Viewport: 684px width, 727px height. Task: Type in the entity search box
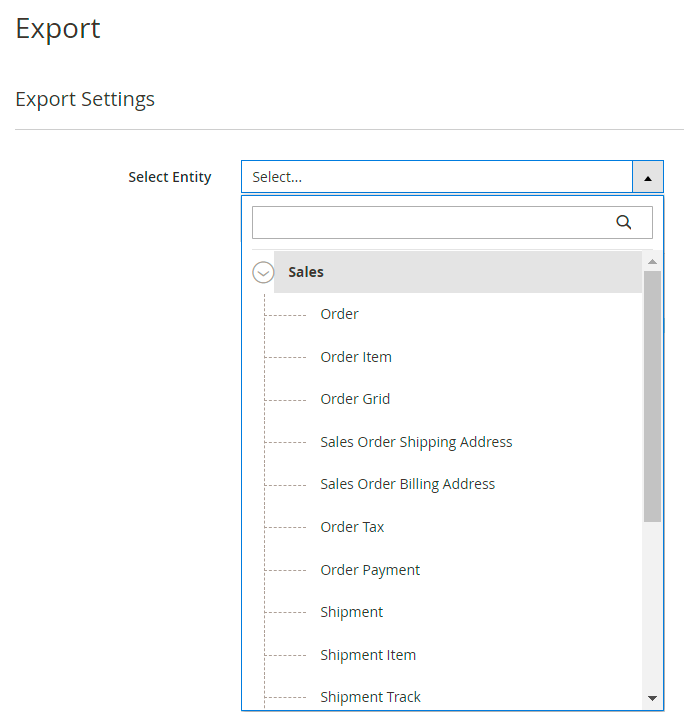pyautogui.click(x=430, y=222)
